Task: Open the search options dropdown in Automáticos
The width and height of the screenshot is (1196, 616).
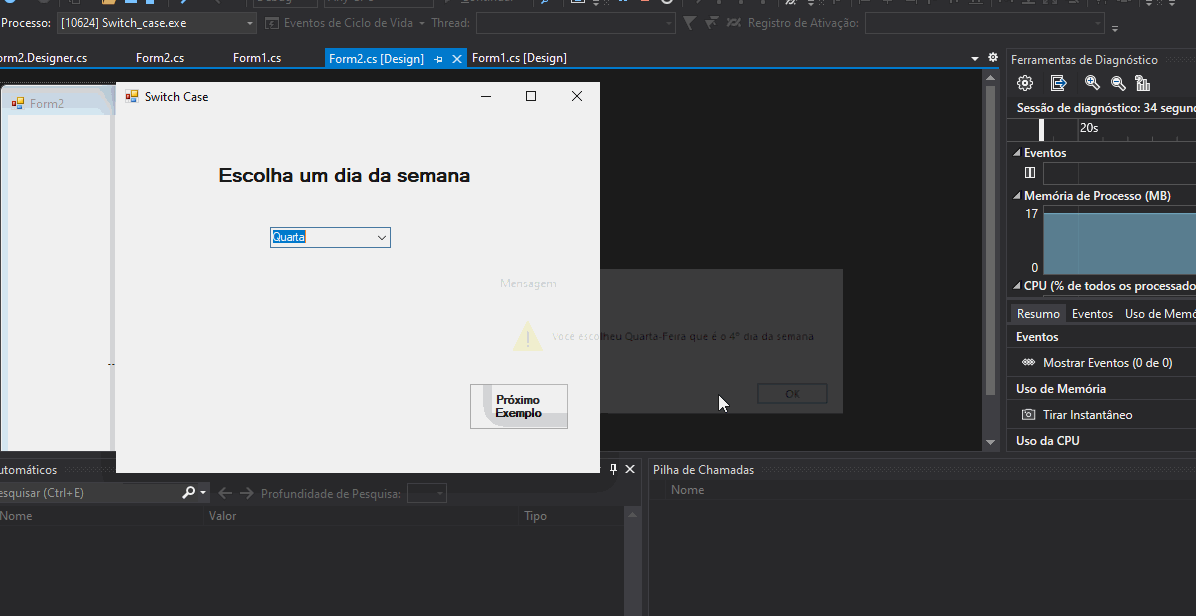Action: 203,493
